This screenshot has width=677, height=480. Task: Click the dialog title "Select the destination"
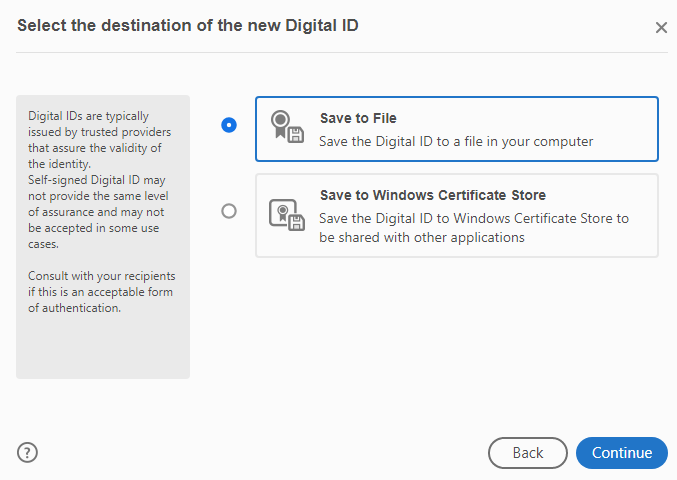pos(188,25)
